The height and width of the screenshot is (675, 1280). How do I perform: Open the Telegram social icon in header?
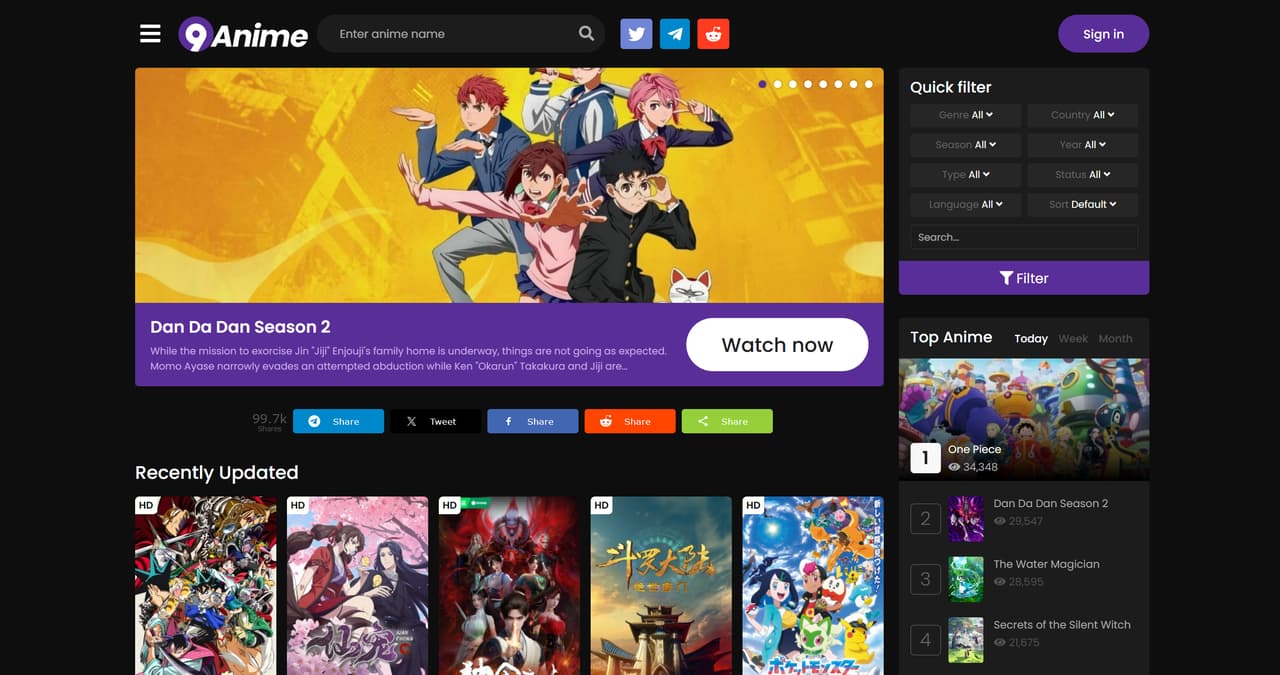coord(675,34)
